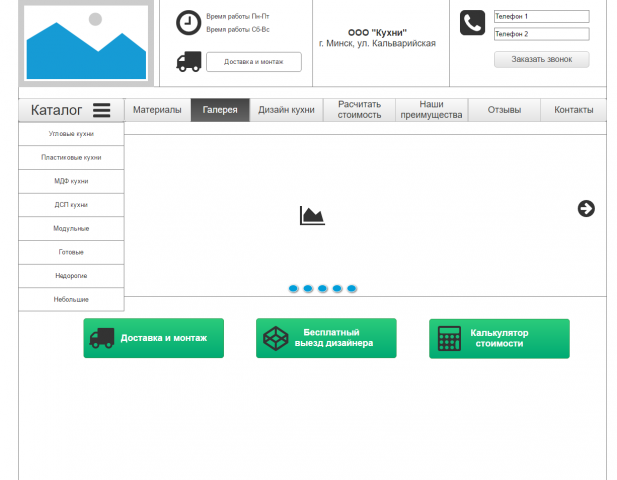
Task: Select the third slider dot
Action: point(323,288)
